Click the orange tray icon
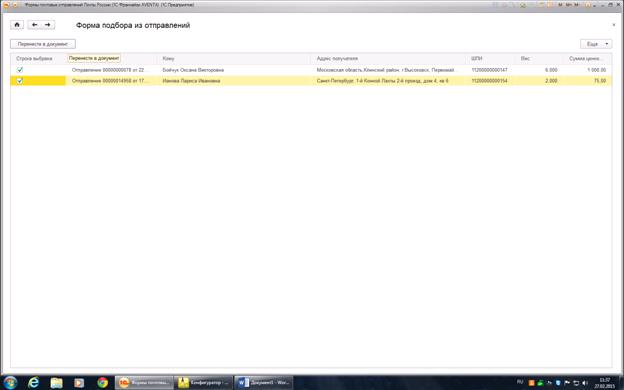Viewport: 624px width, 390px height. click(531, 383)
